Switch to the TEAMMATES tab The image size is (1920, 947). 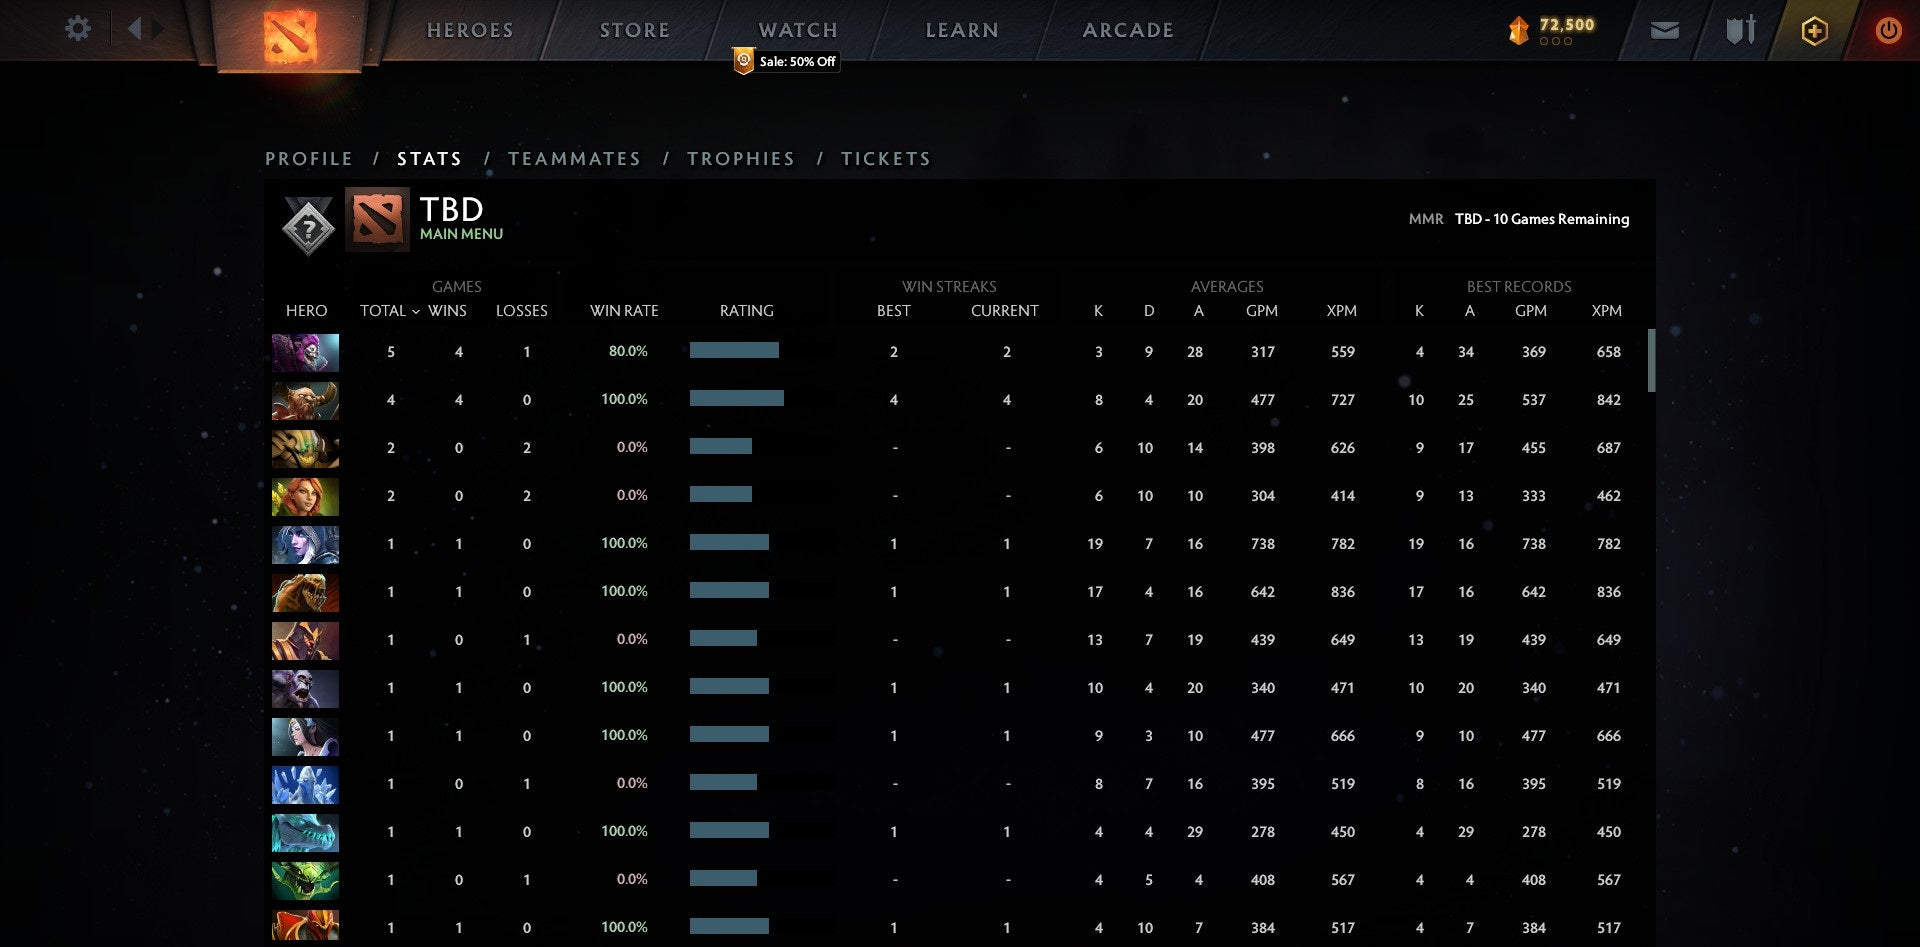point(575,158)
